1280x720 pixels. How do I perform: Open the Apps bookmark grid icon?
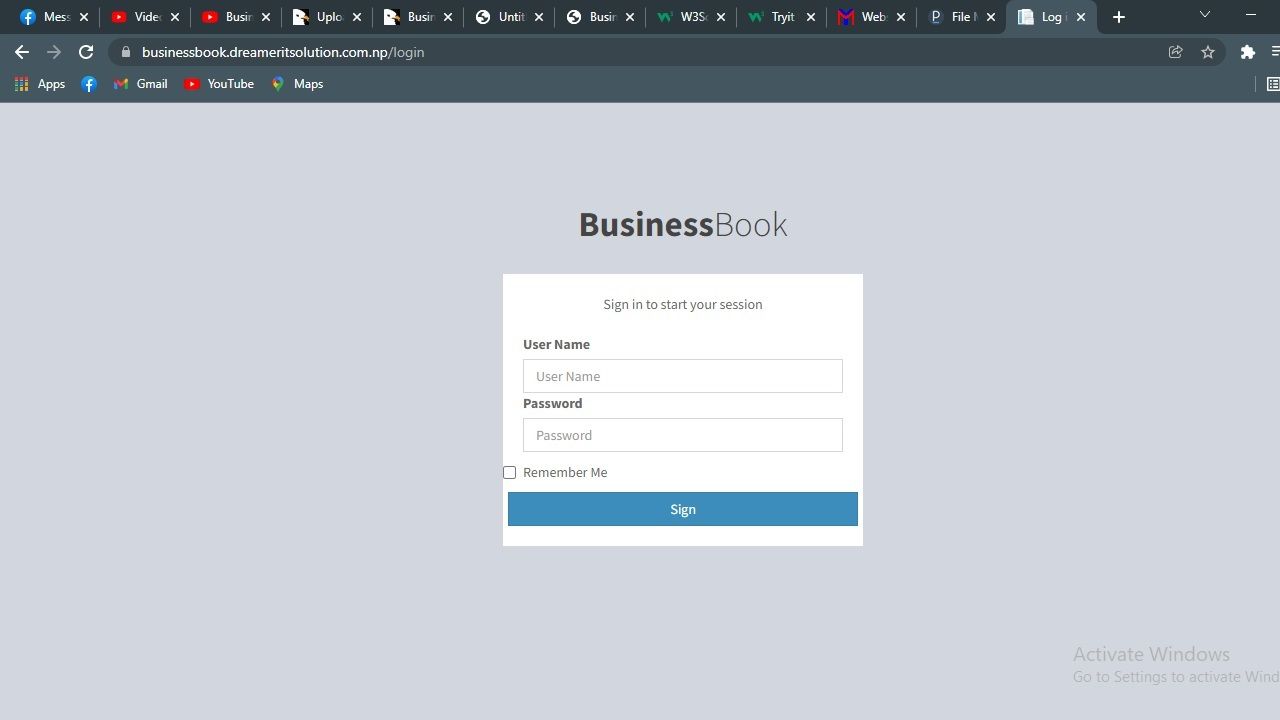pyautogui.click(x=21, y=84)
